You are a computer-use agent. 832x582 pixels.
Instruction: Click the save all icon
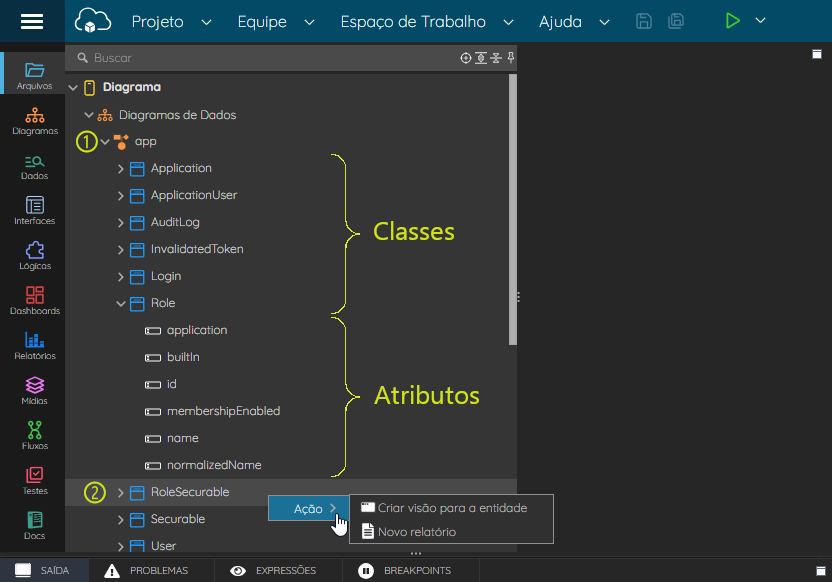point(675,21)
